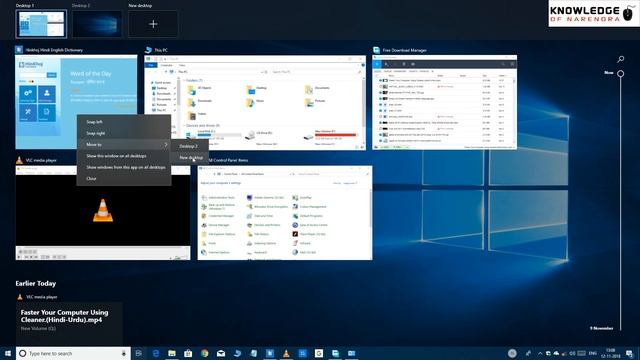Image resolution: width=640 pixels, height=360 pixels.
Task: Select the All Control Panel Items window
Action: click(285, 212)
